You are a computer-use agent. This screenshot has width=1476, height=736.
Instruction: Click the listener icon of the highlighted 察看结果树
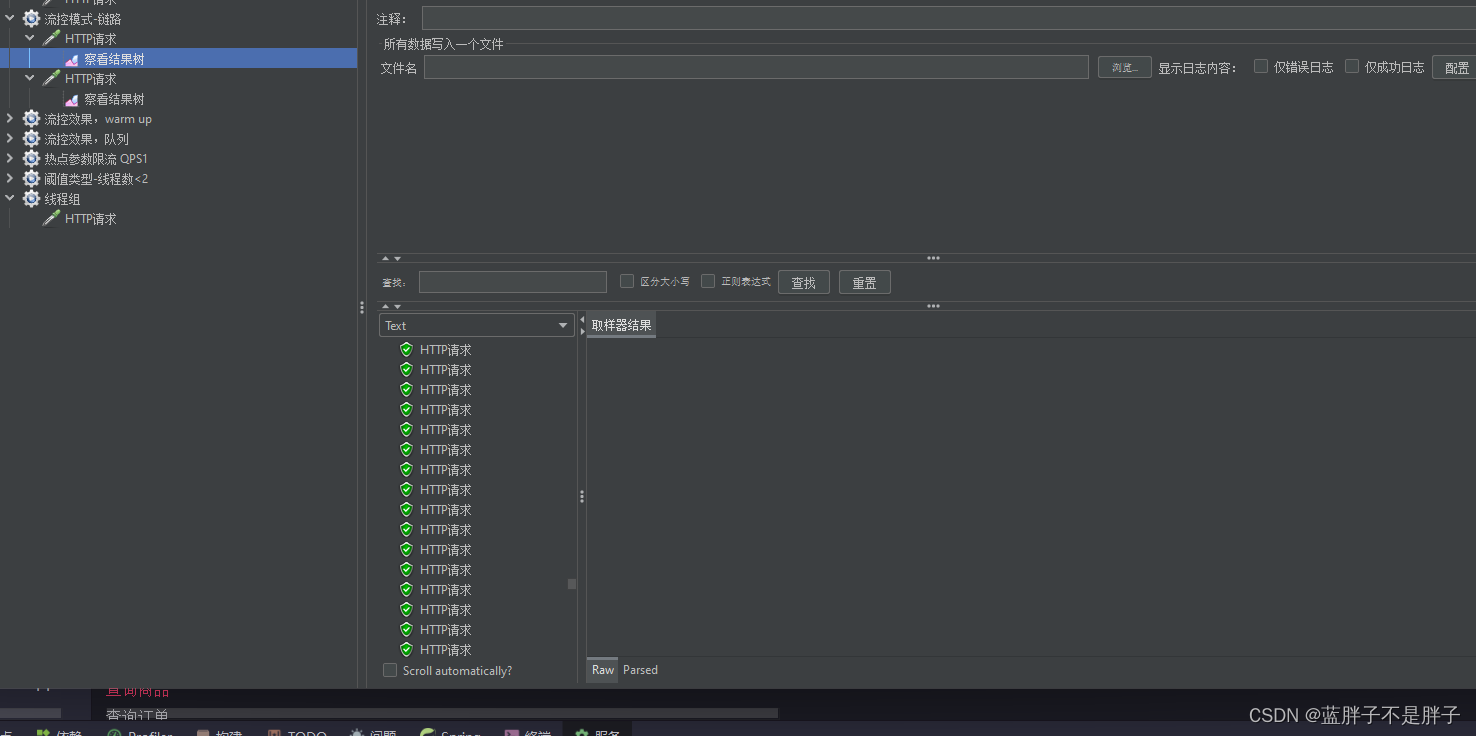click(71, 59)
